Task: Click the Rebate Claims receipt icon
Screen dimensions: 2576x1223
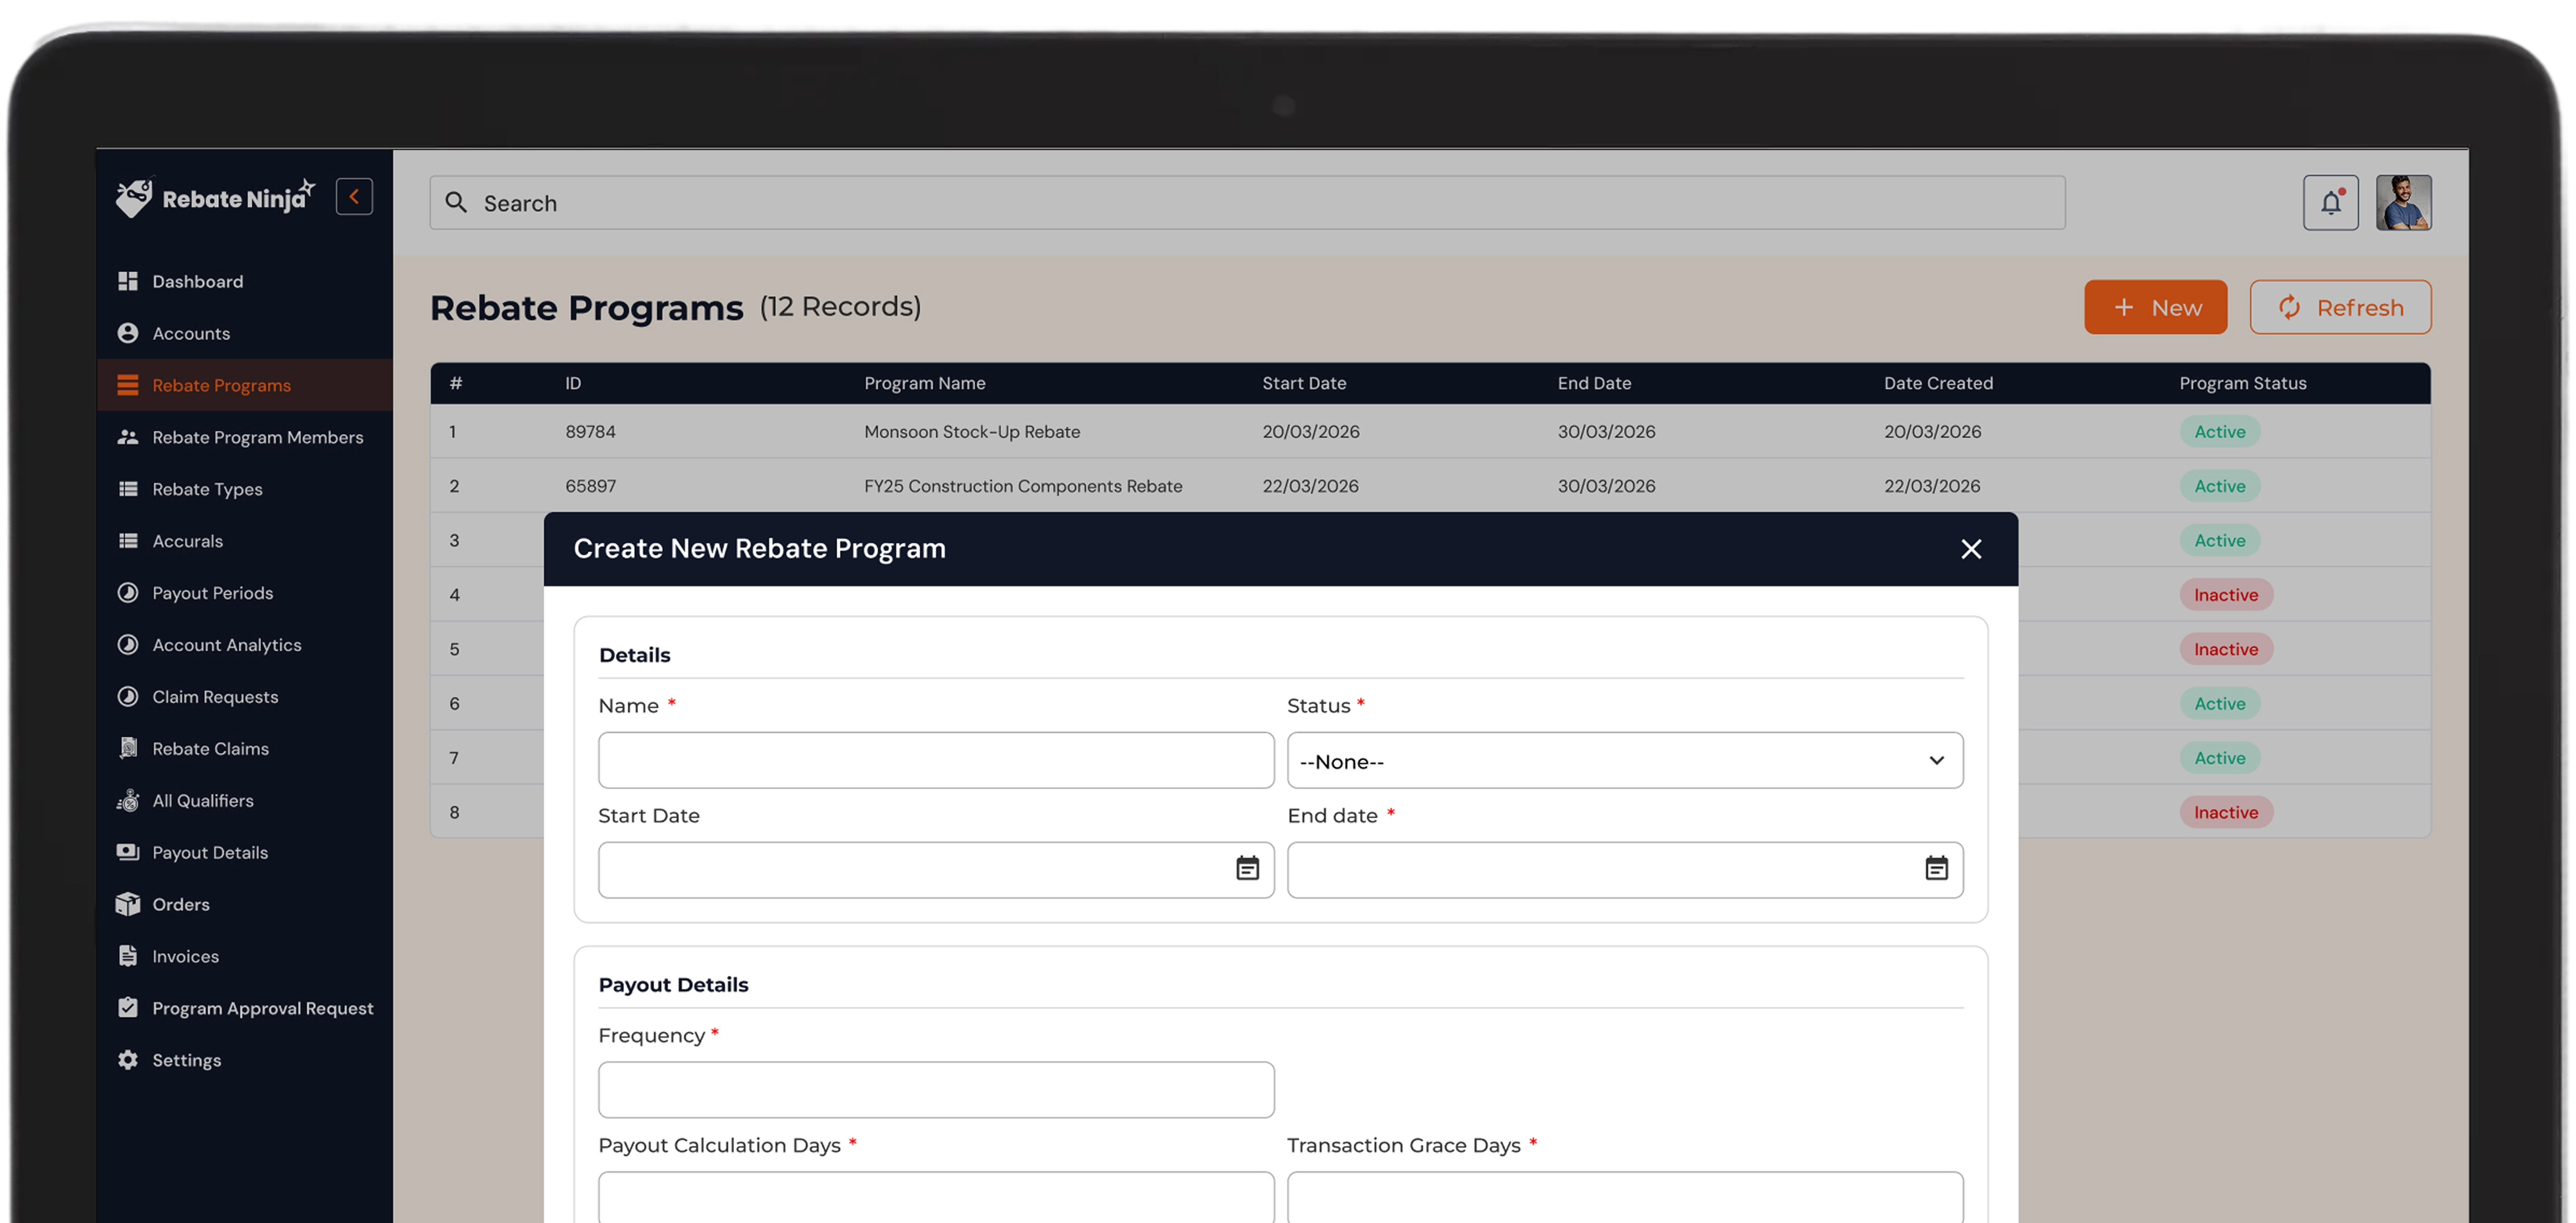Action: (x=127, y=749)
